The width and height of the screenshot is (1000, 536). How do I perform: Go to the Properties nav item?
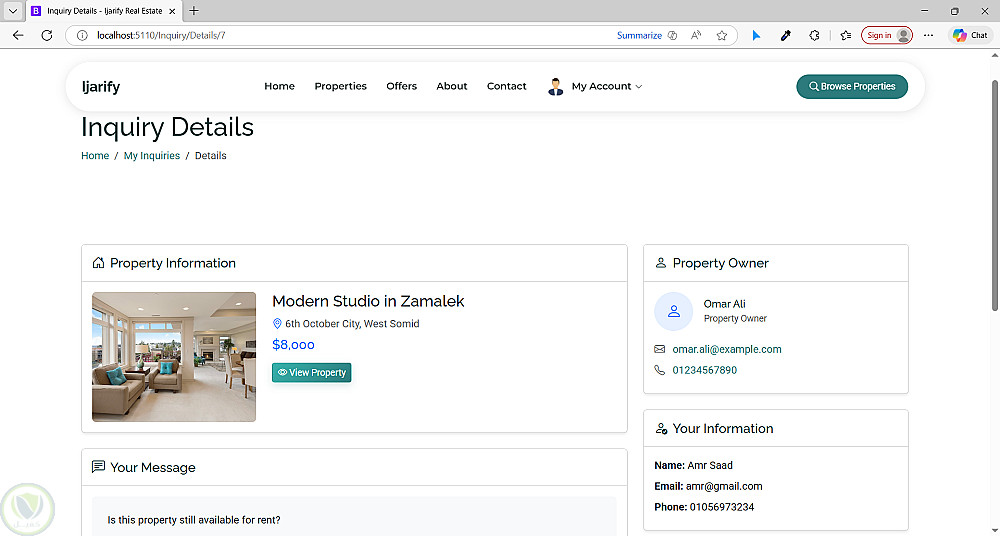click(340, 87)
